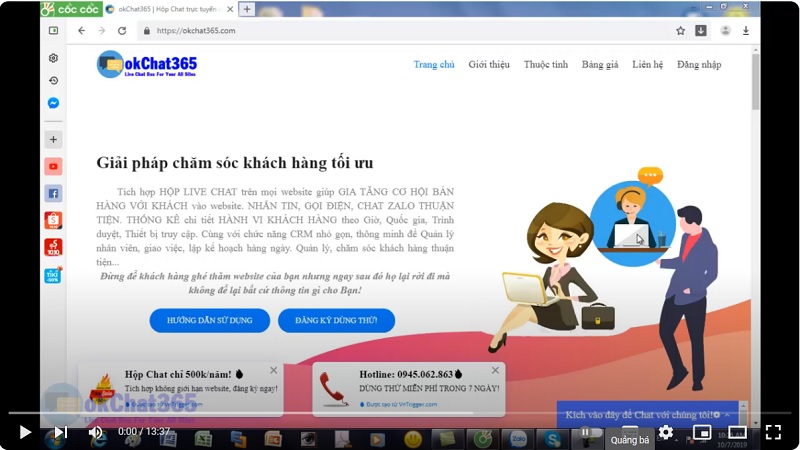This screenshot has width=800, height=450.
Task: View site security lock info
Action: [147, 31]
